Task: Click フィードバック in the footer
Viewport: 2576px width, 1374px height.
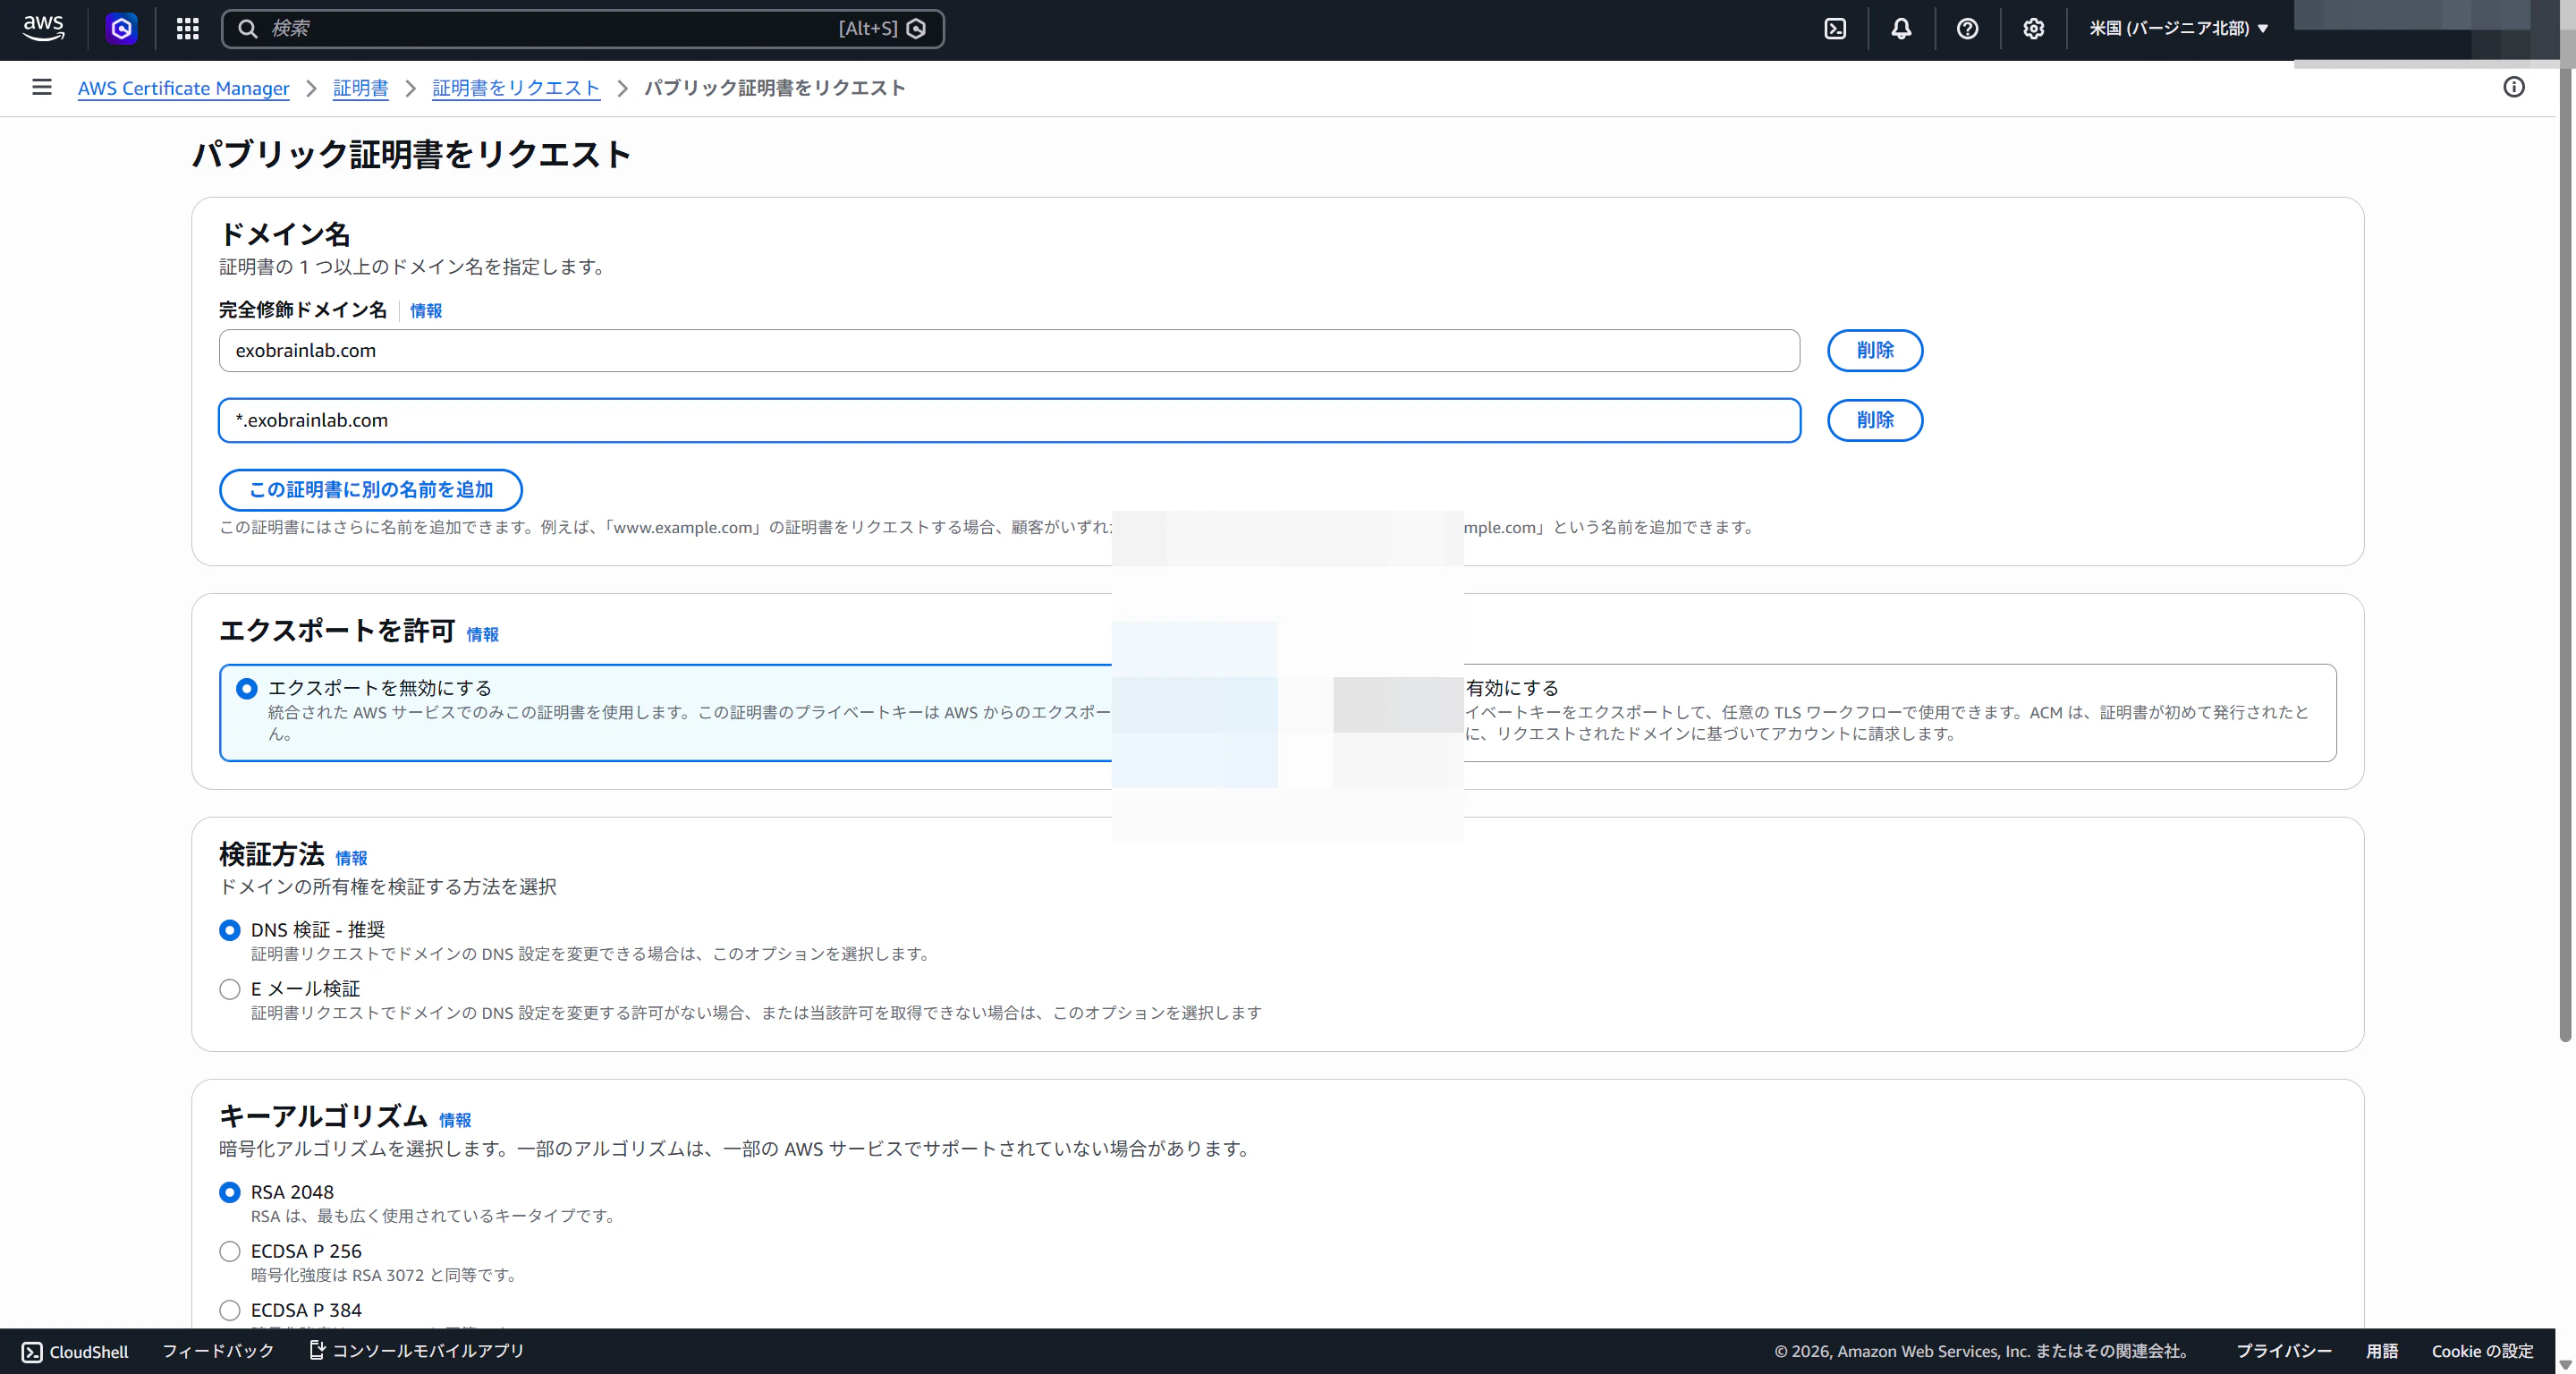Action: click(x=218, y=1351)
